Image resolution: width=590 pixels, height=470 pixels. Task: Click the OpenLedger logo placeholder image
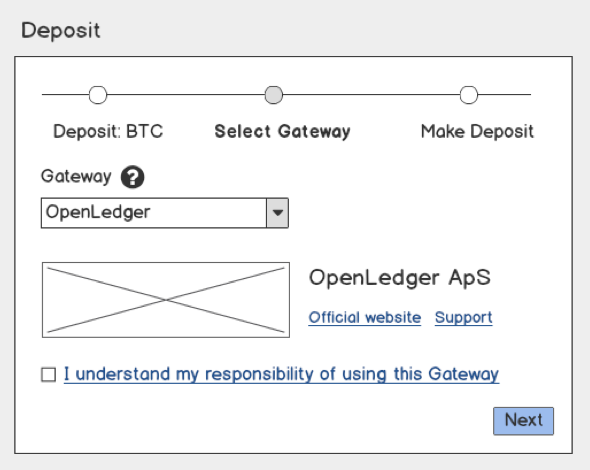pos(166,300)
